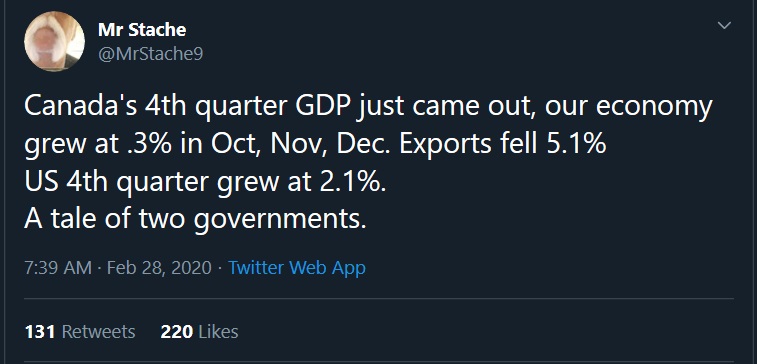The width and height of the screenshot is (757, 364).
Task: Click the line 'A tale of two governments.'
Action: pyautogui.click(x=195, y=218)
